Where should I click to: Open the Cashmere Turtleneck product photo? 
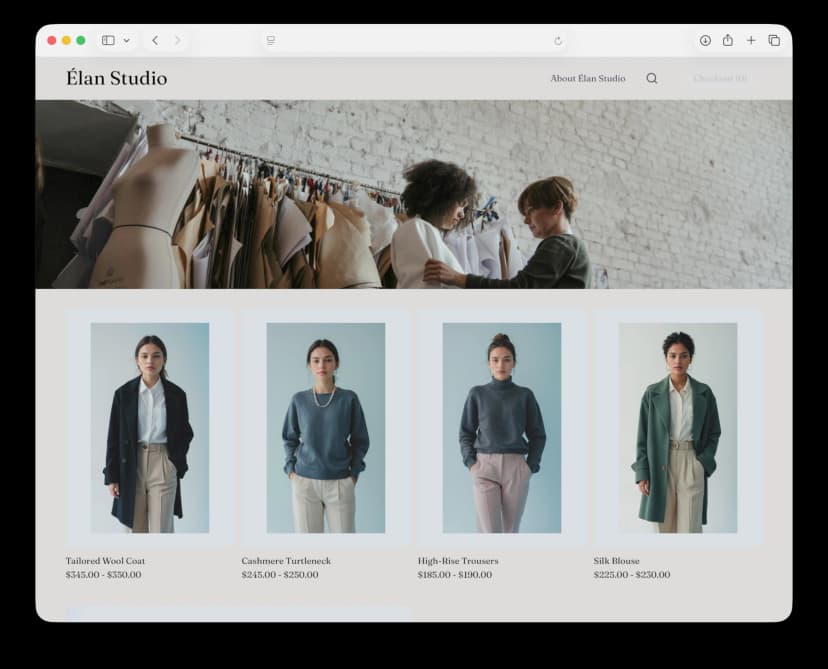(326, 427)
